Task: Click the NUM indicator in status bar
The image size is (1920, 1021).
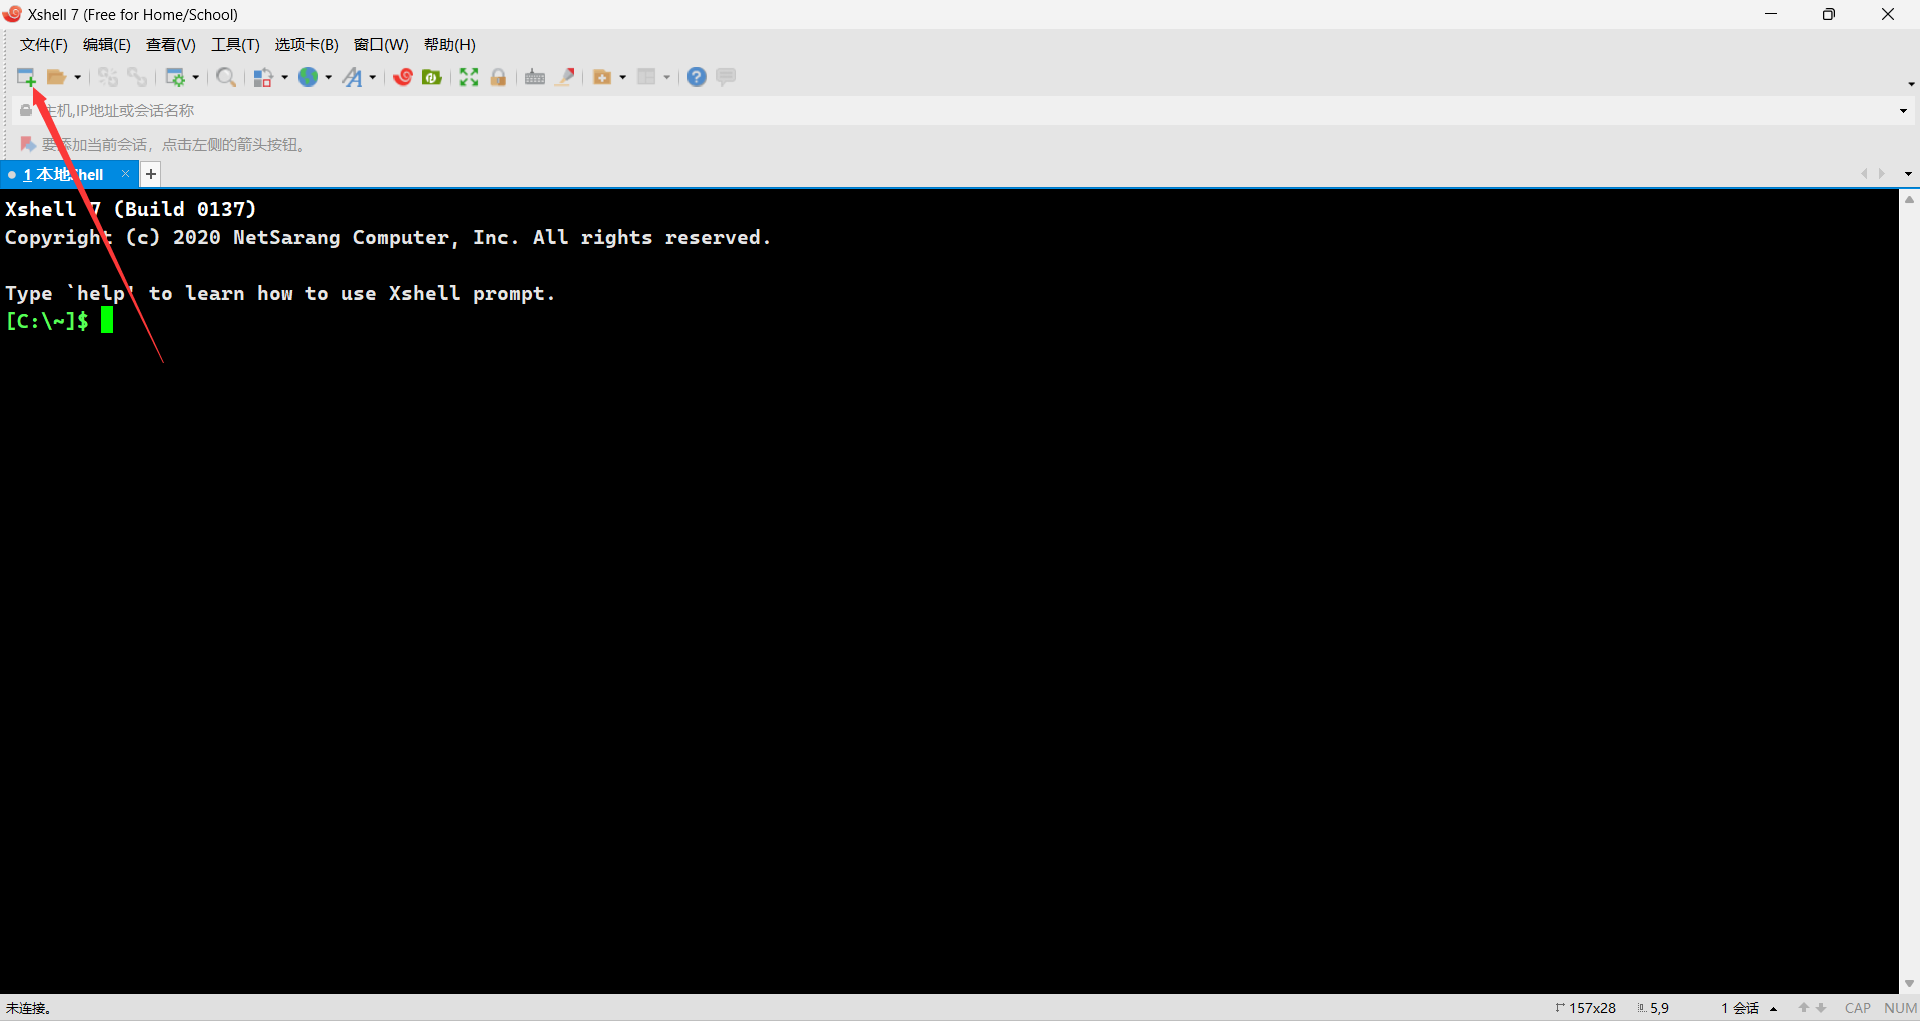Action: point(1900,1008)
